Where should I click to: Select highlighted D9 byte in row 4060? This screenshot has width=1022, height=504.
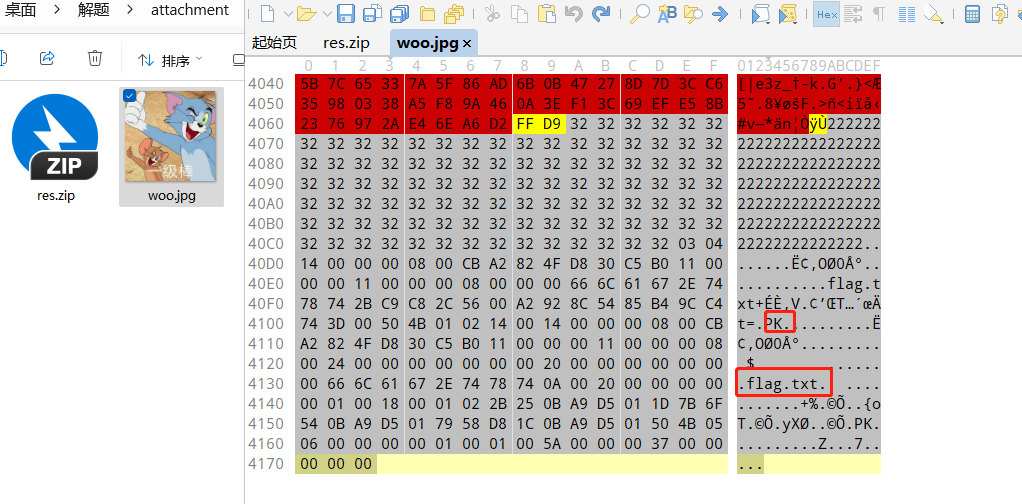point(553,124)
